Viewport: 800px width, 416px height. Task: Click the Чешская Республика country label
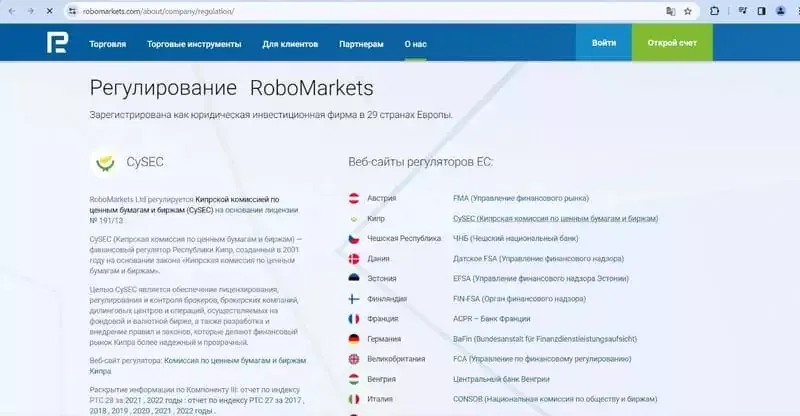click(404, 238)
